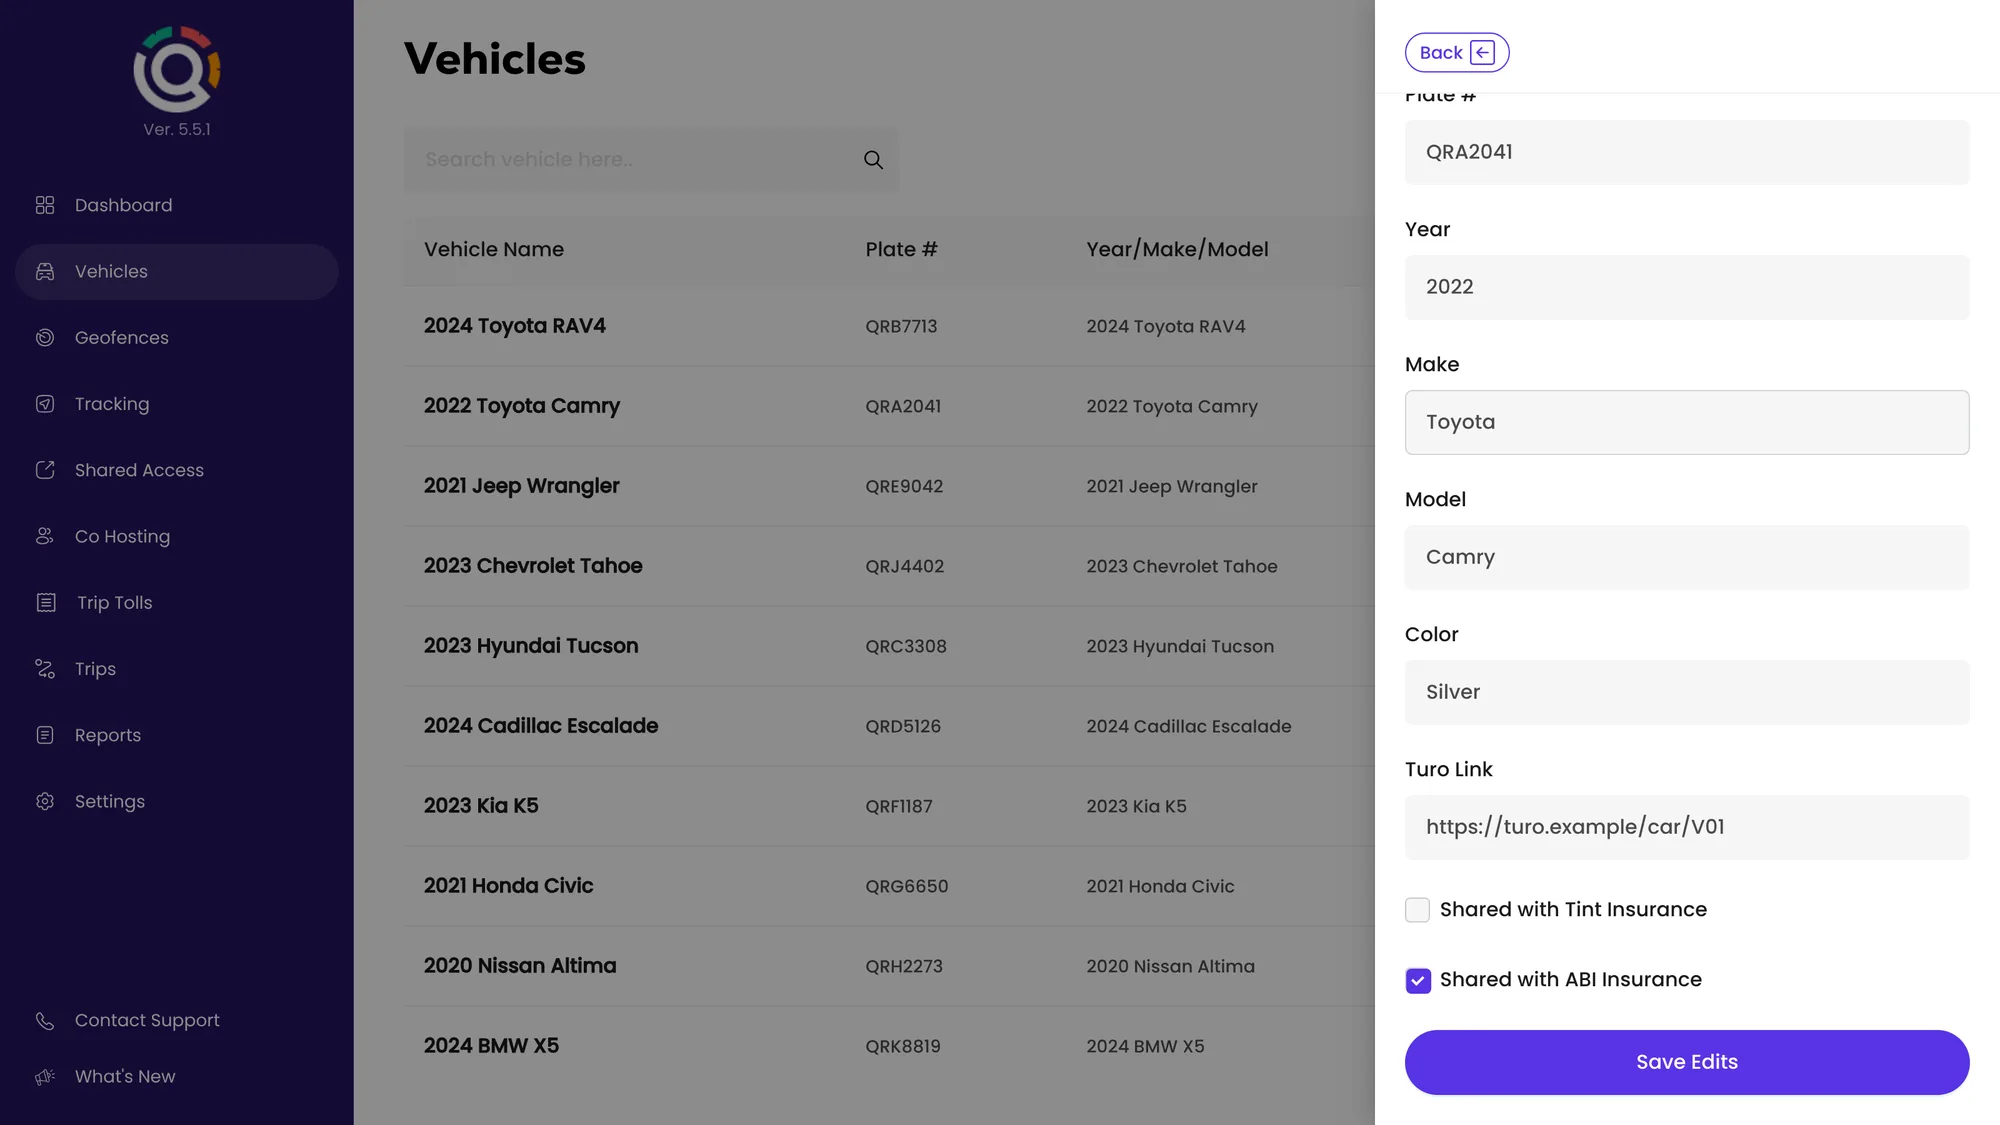
Task: Select the 2021 Jeep Wrangler row
Action: click(889, 486)
